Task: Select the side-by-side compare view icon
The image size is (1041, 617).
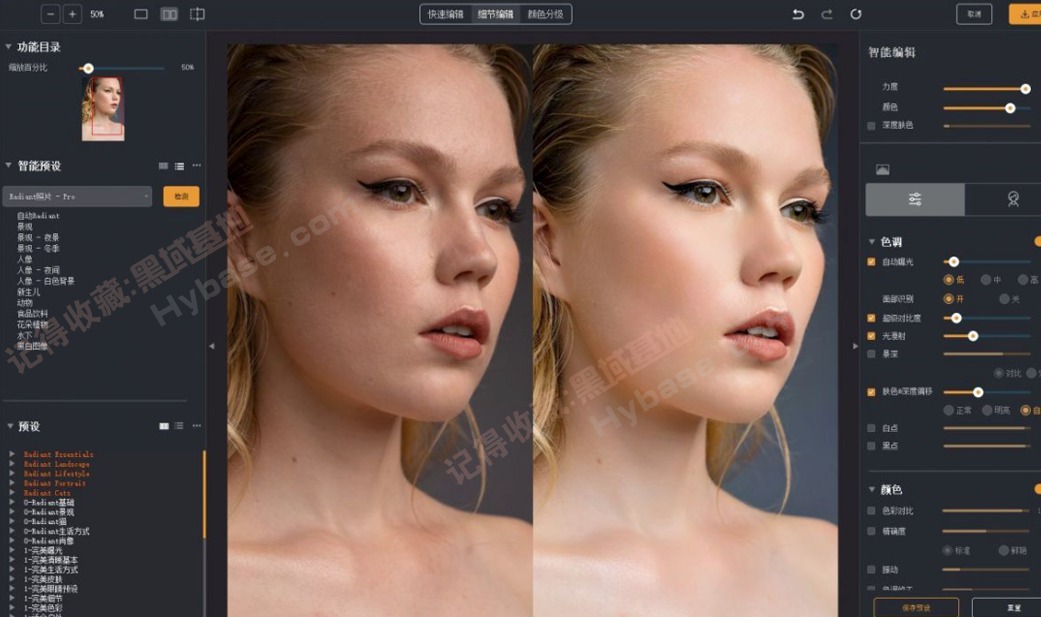Action: 169,14
